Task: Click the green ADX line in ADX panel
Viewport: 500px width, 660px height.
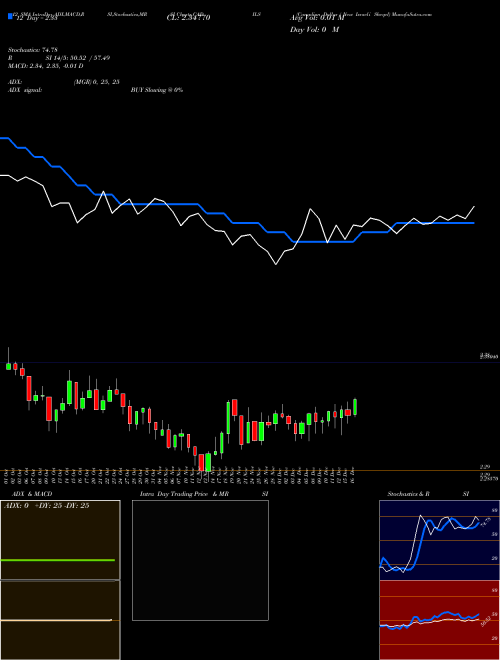Action: point(58,560)
